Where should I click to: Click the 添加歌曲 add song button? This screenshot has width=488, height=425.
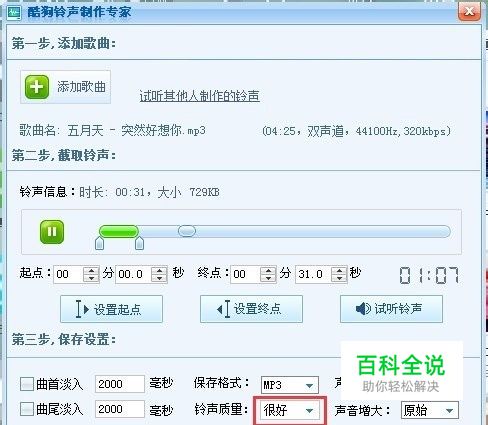point(65,87)
